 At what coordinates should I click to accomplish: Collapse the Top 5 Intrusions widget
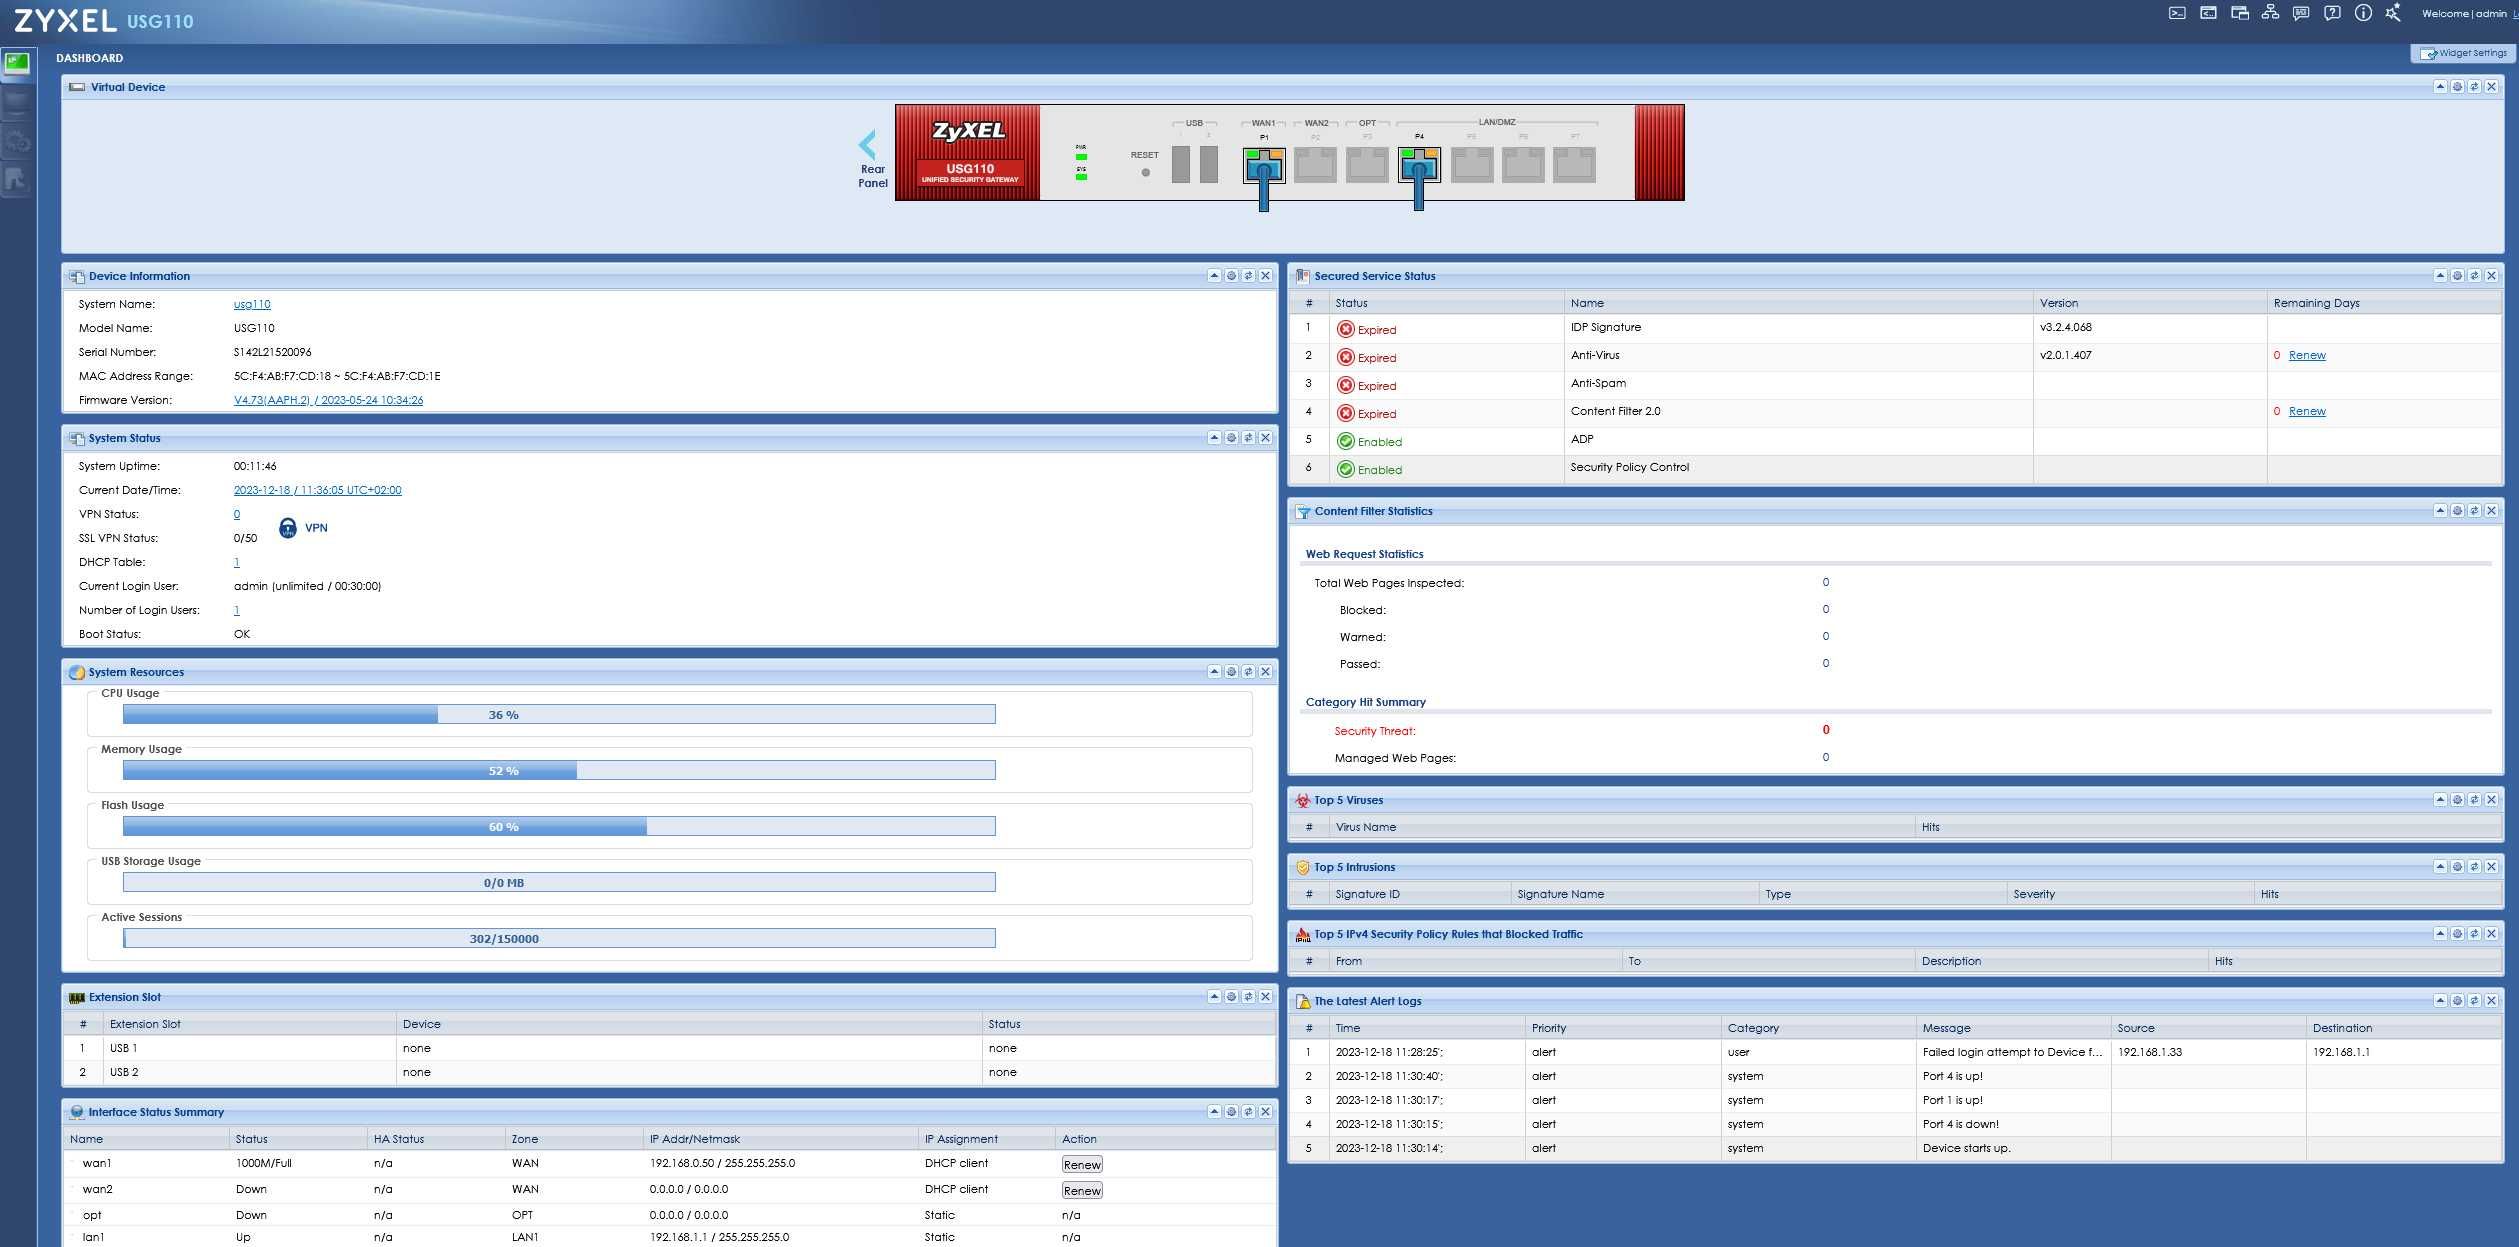click(x=2440, y=867)
